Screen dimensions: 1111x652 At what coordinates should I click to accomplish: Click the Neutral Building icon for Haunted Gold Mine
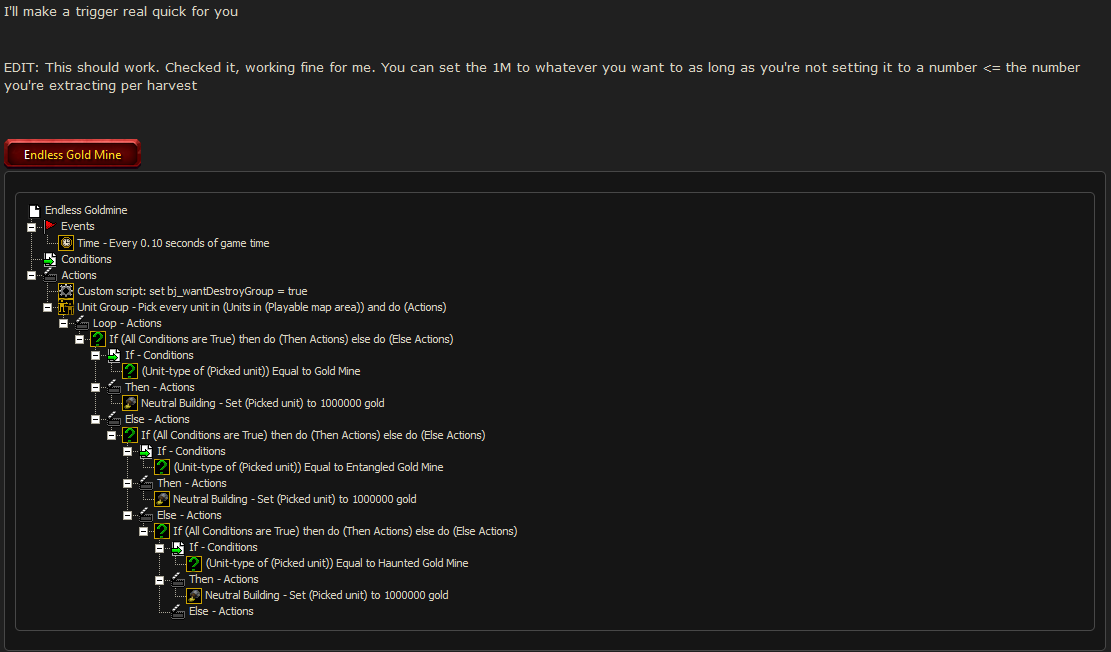[193, 595]
